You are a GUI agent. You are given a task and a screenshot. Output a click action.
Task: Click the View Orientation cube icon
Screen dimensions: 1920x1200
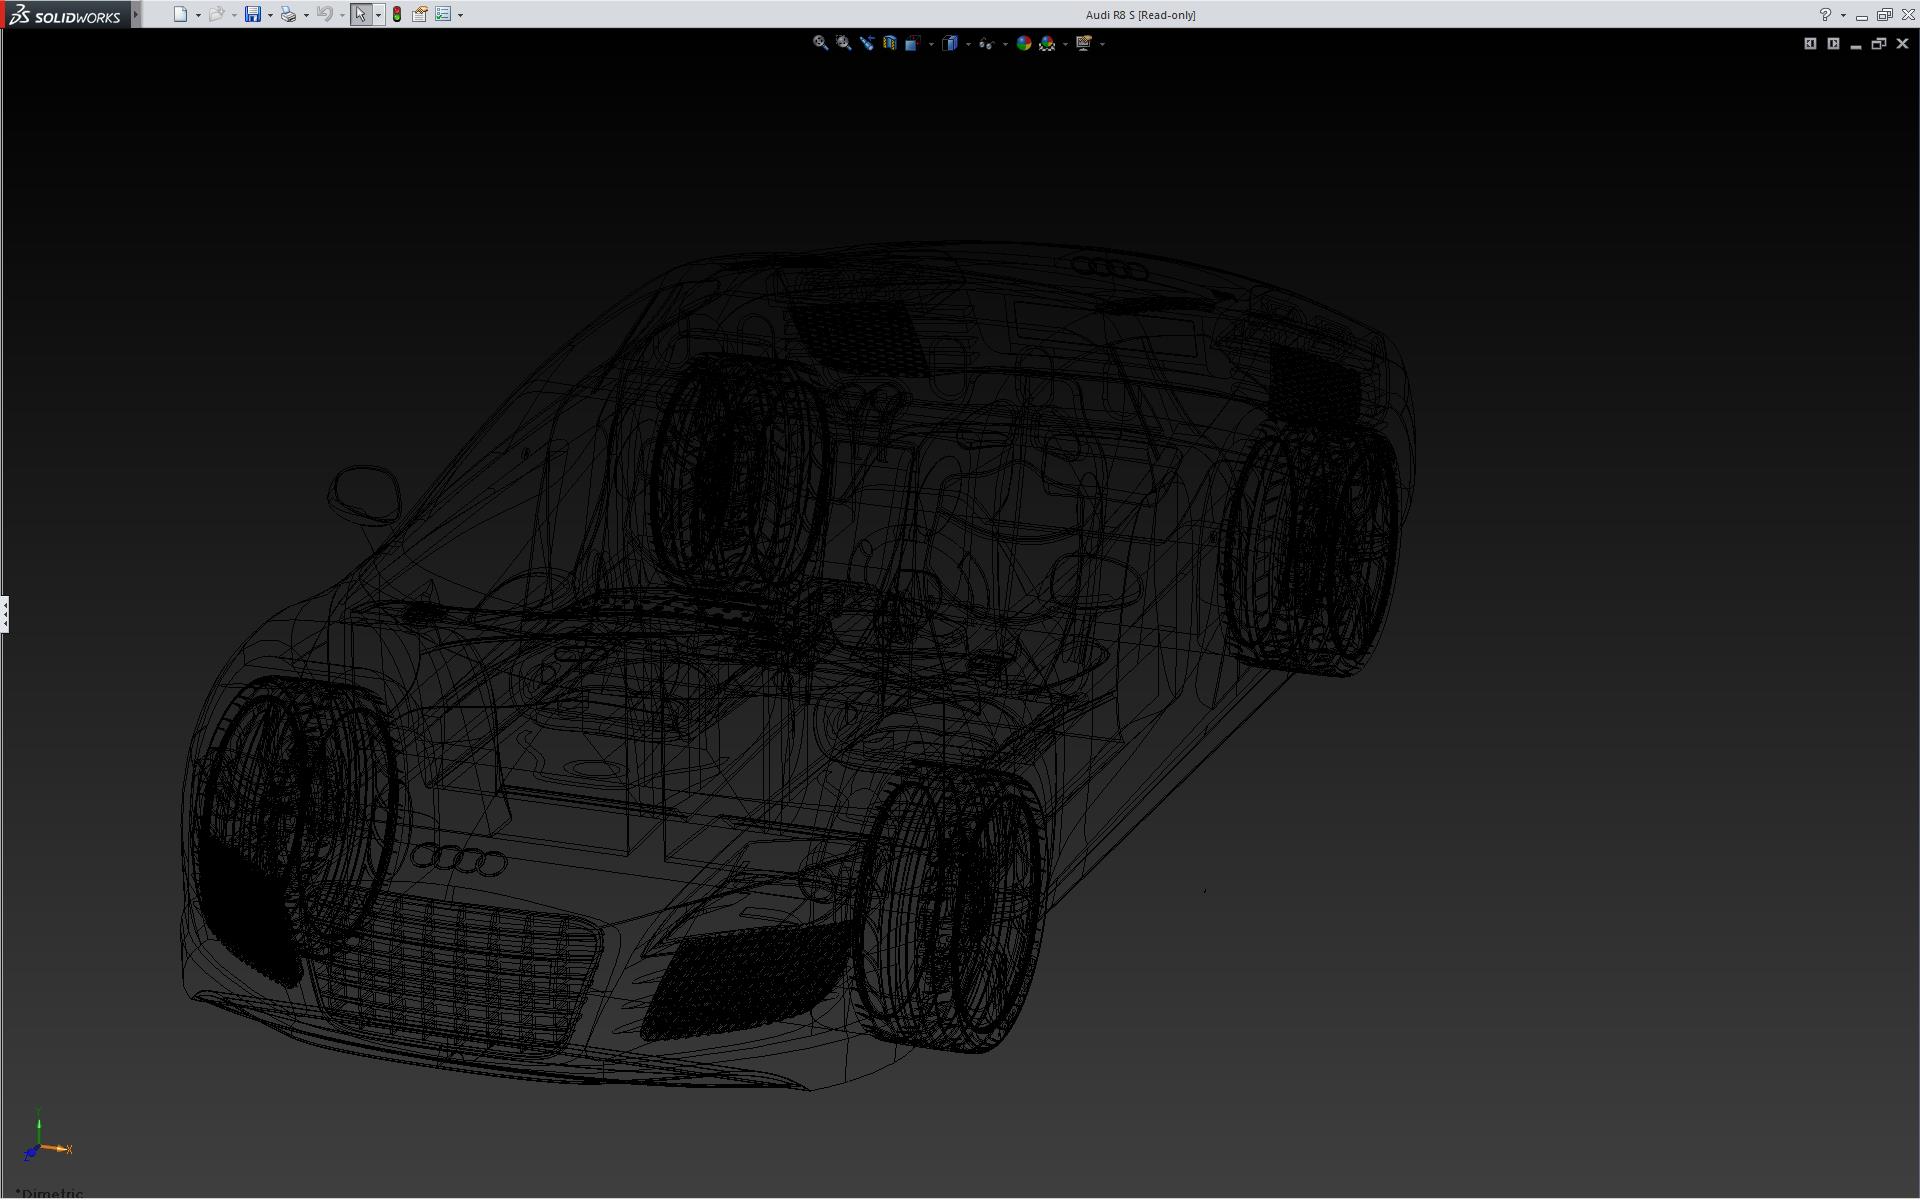click(x=912, y=43)
